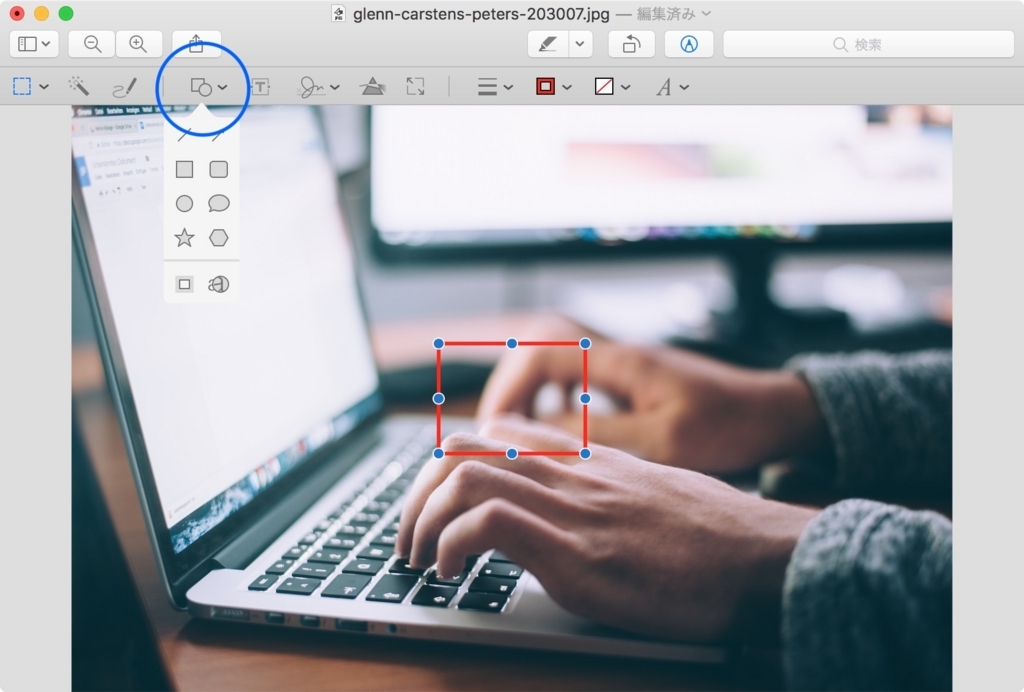
Task: Click the glenn-carstens-peters-203007.jpg title
Action: click(x=481, y=14)
